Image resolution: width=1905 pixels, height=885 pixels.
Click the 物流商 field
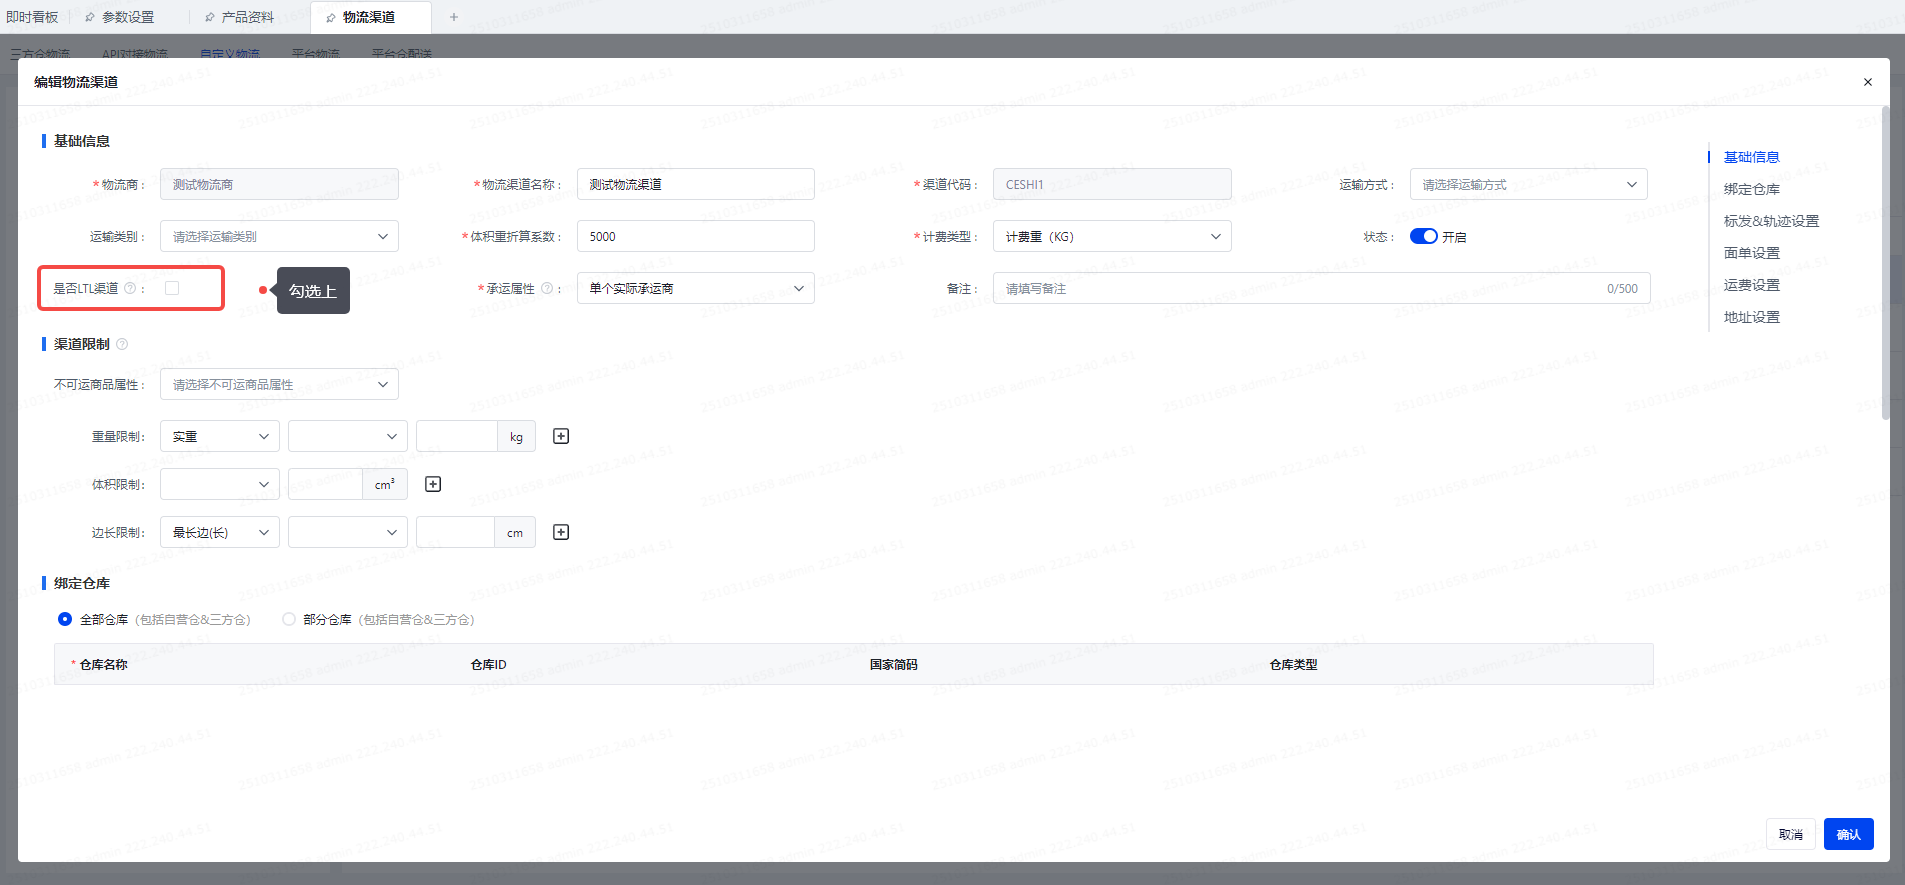click(x=279, y=184)
